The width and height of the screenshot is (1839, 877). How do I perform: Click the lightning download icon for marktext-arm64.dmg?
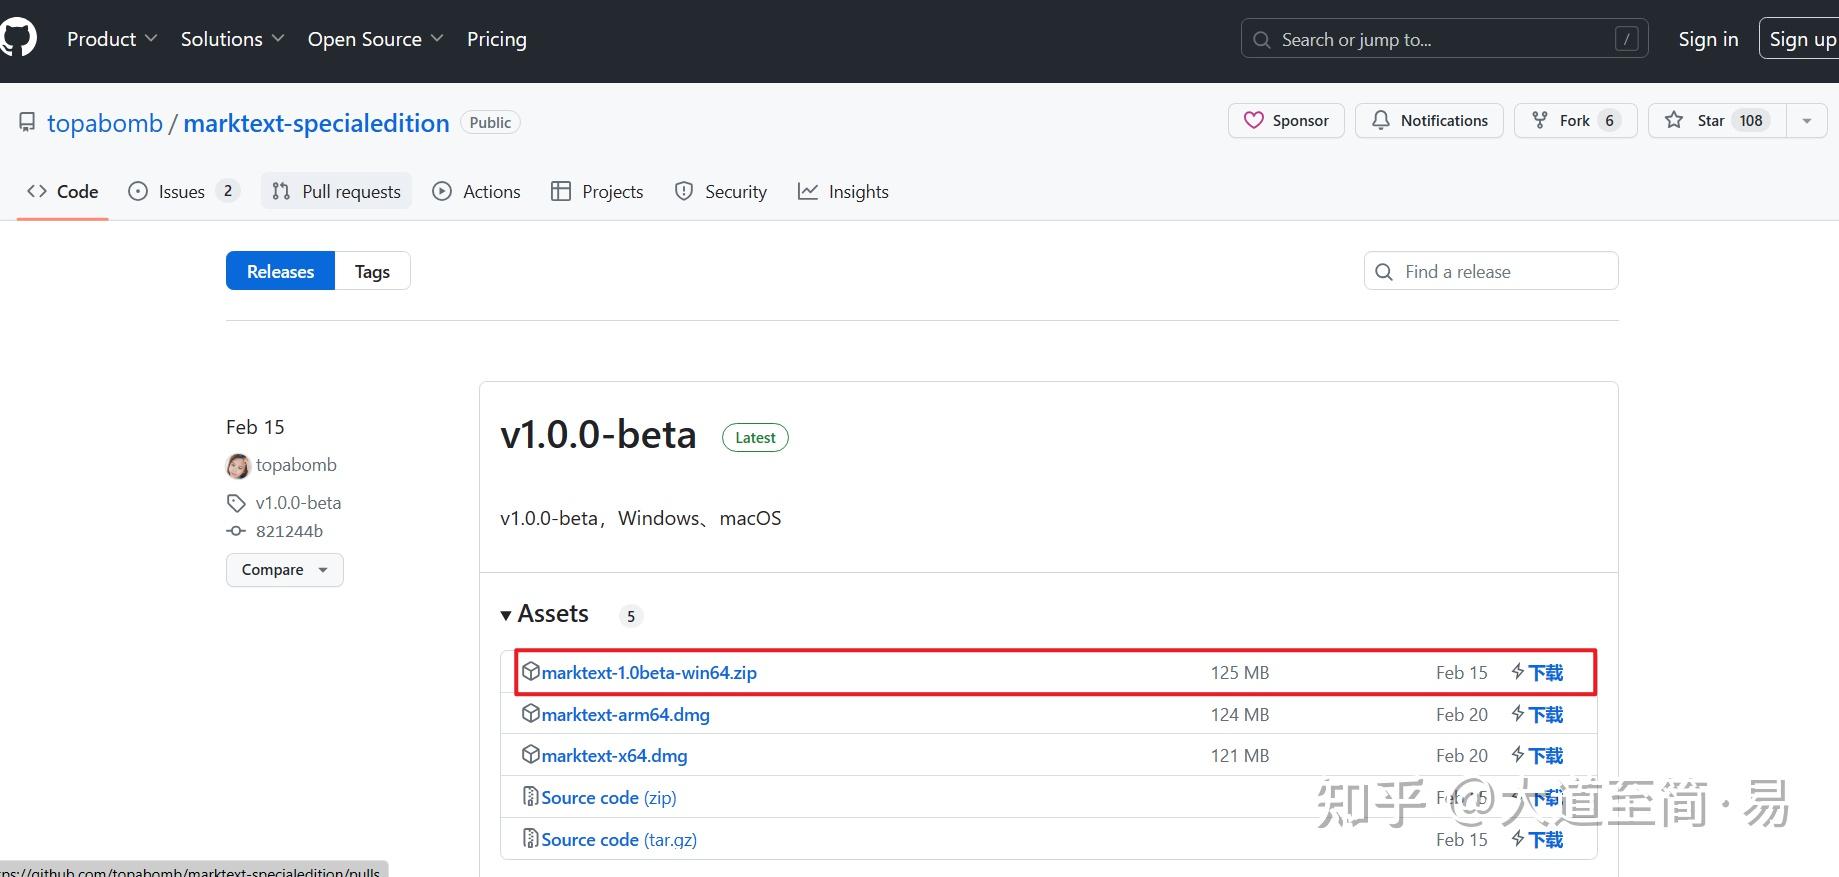point(1518,714)
